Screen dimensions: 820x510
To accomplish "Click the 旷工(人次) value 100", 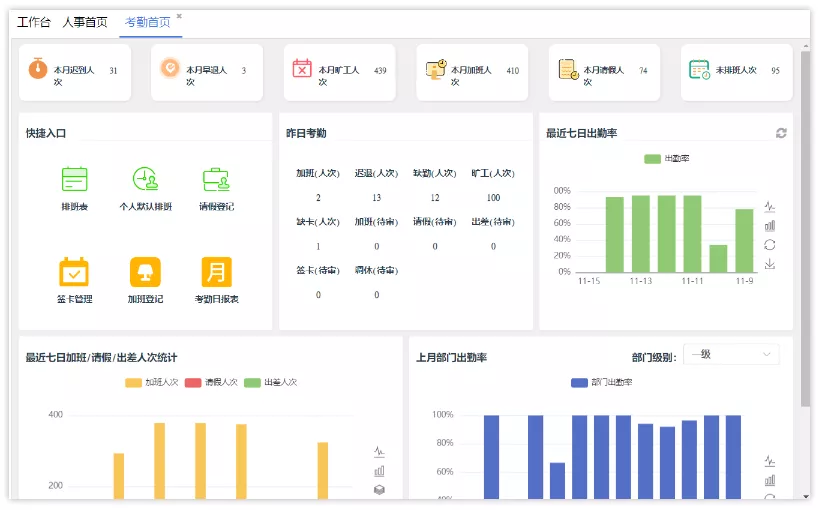I will tap(493, 198).
